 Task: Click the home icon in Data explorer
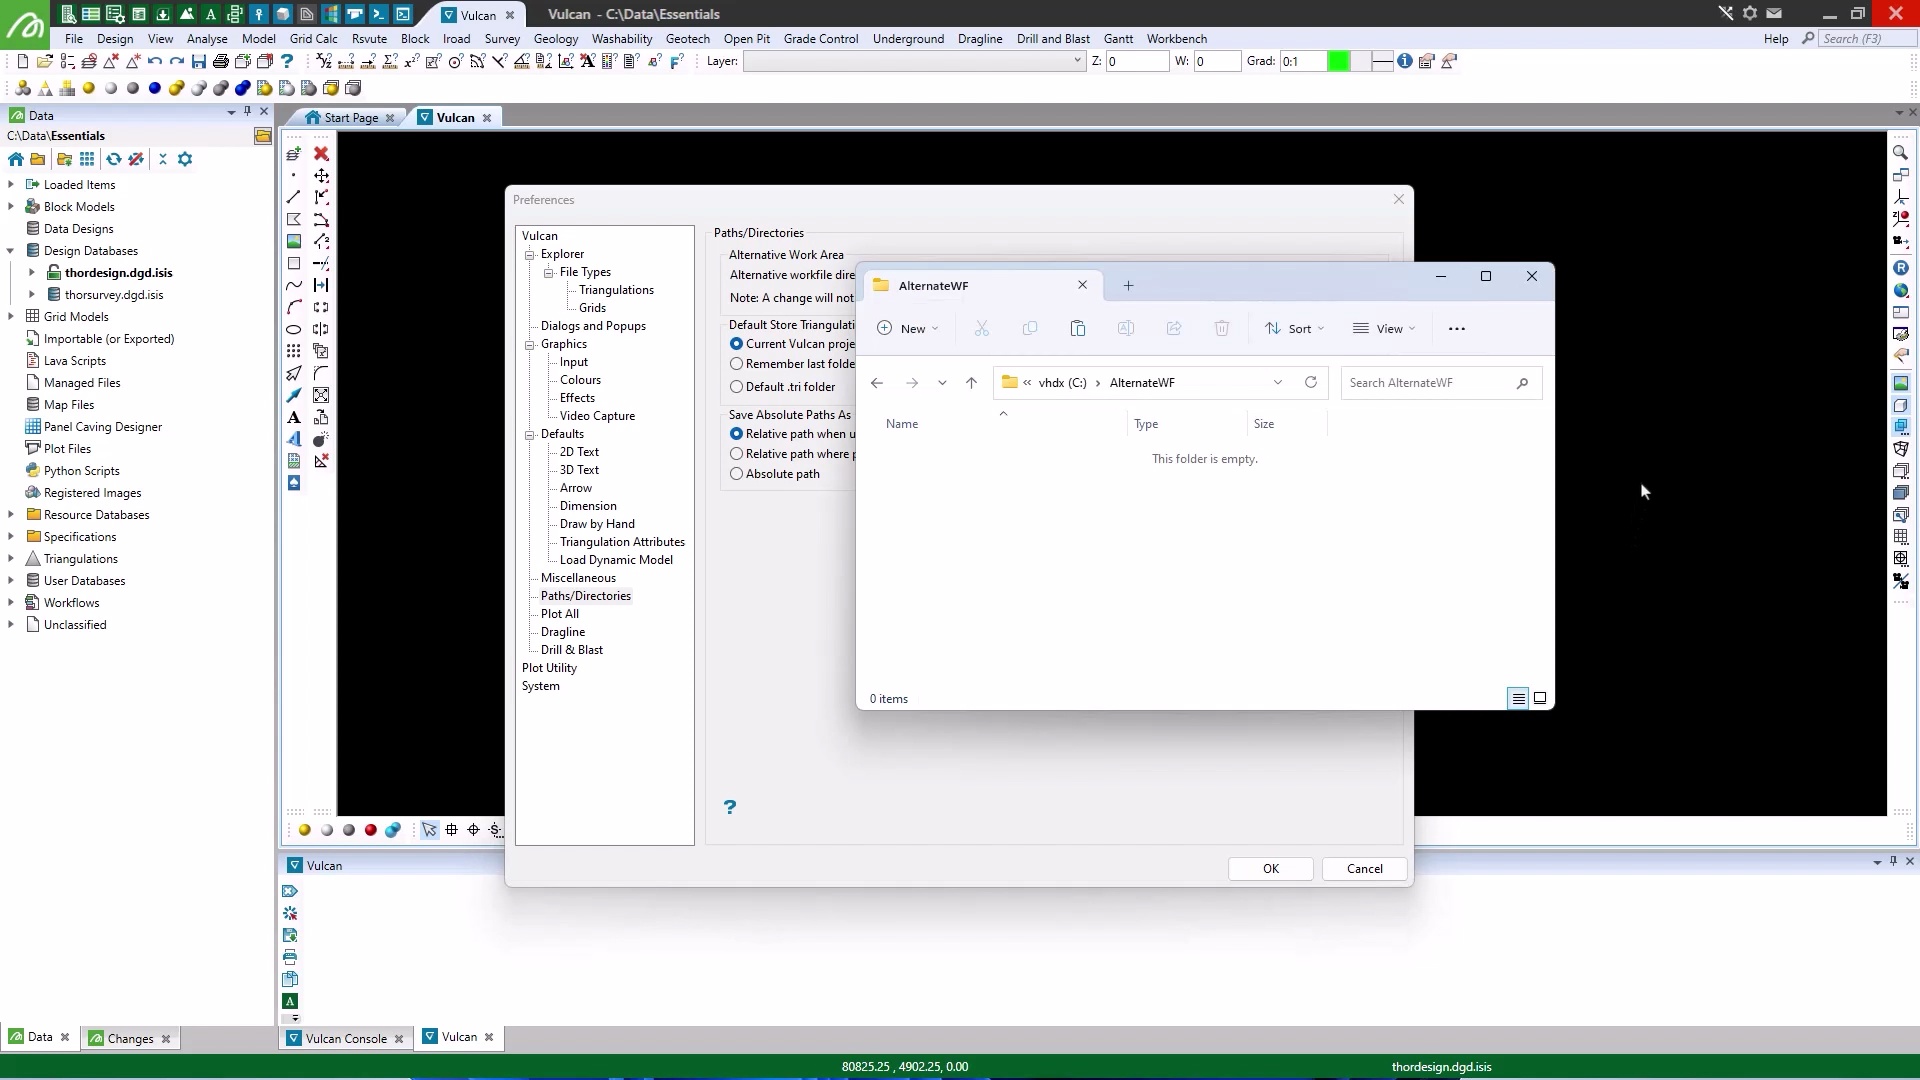[16, 159]
